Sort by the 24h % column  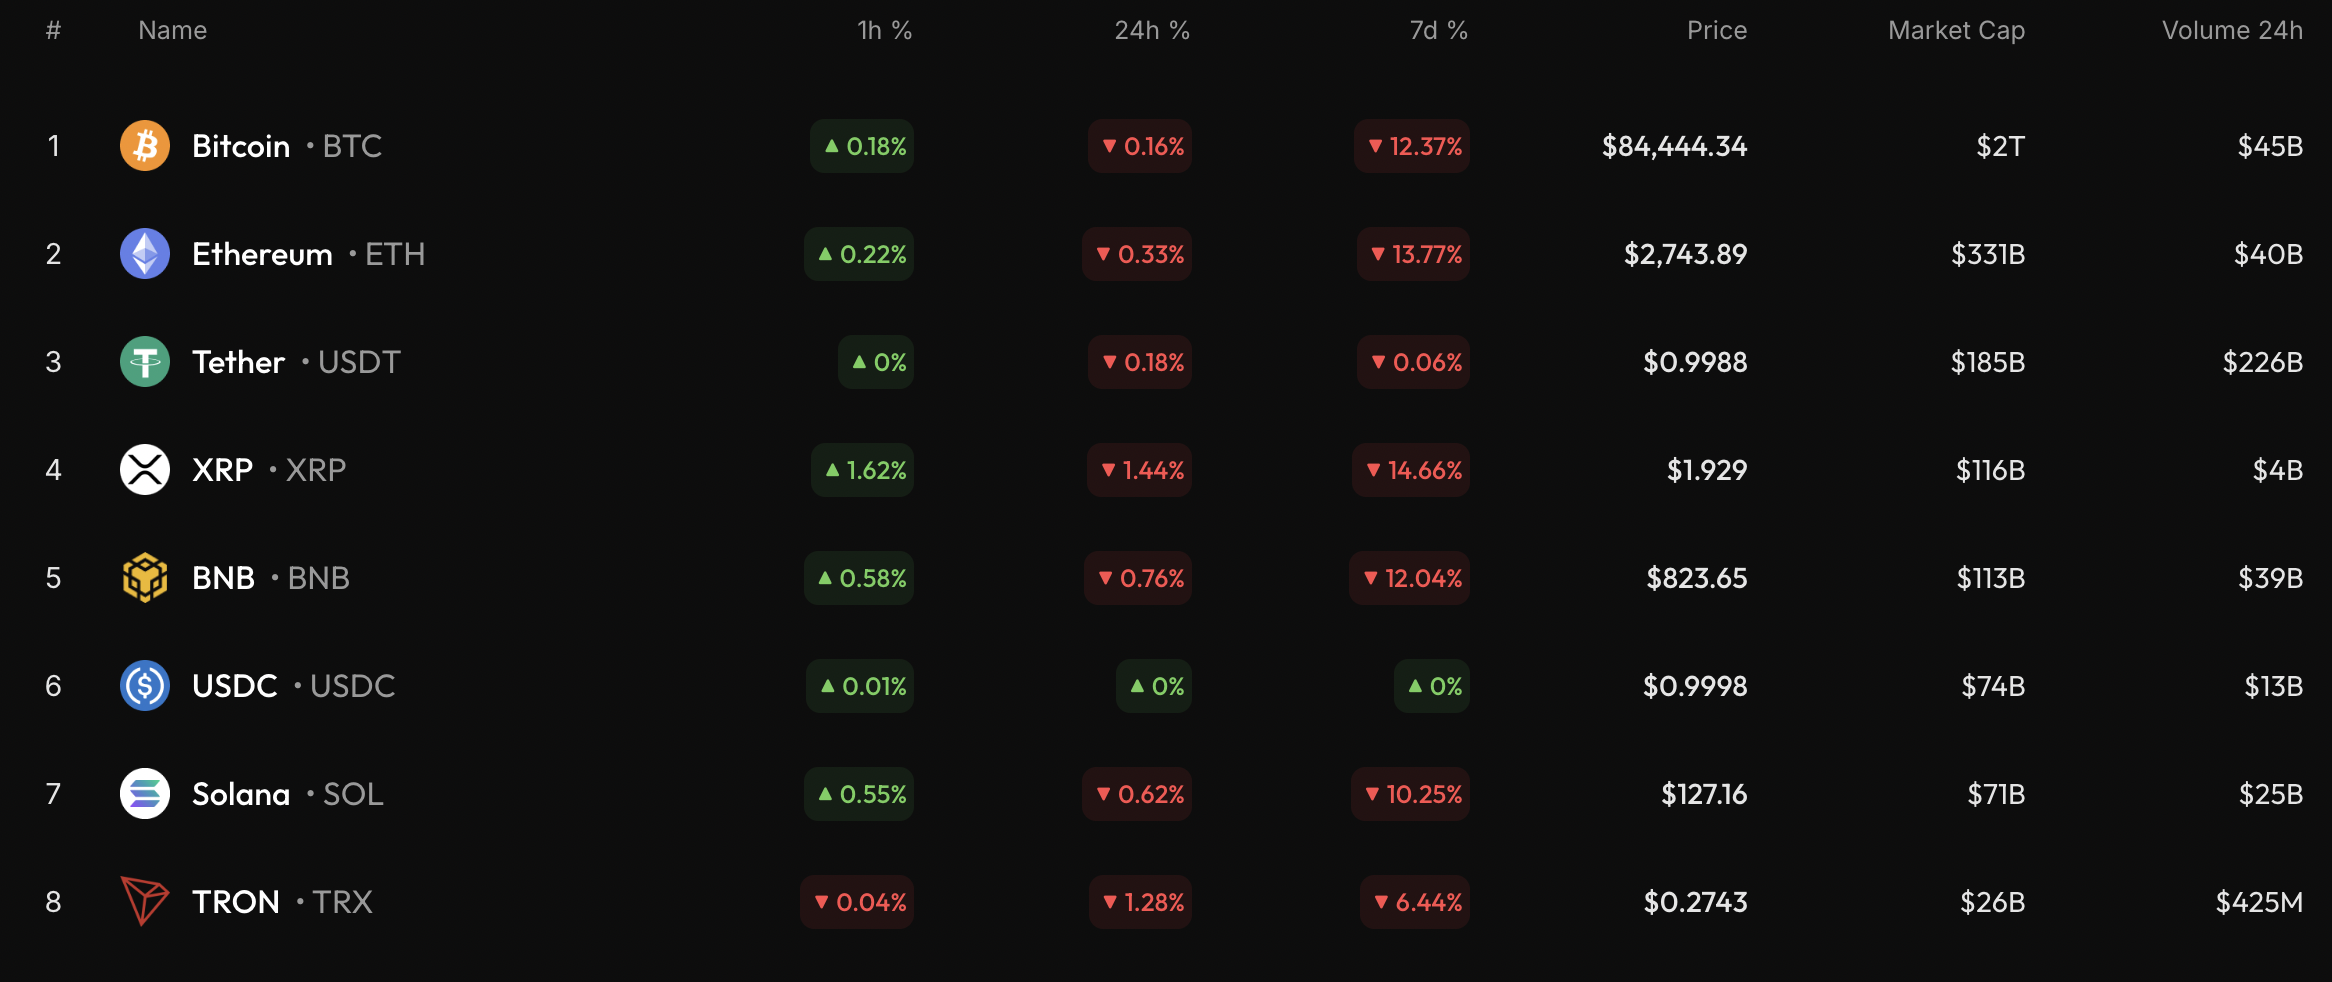coord(1152,30)
